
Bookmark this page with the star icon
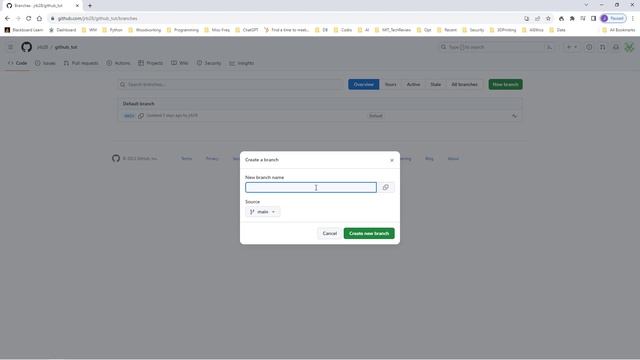point(548,18)
